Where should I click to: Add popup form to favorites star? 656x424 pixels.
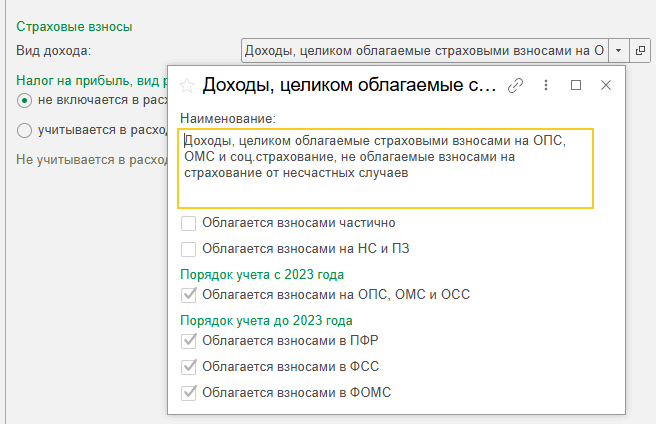click(187, 85)
